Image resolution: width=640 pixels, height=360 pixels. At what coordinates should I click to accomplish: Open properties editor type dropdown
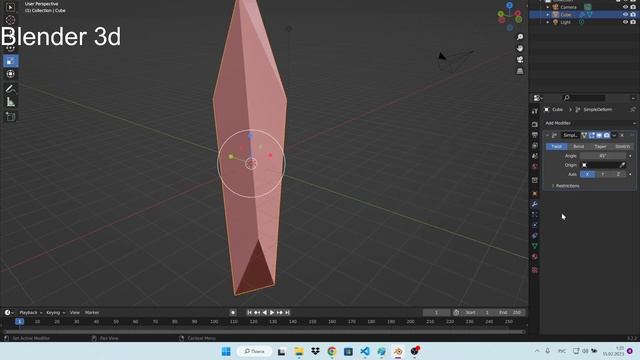(x=538, y=98)
